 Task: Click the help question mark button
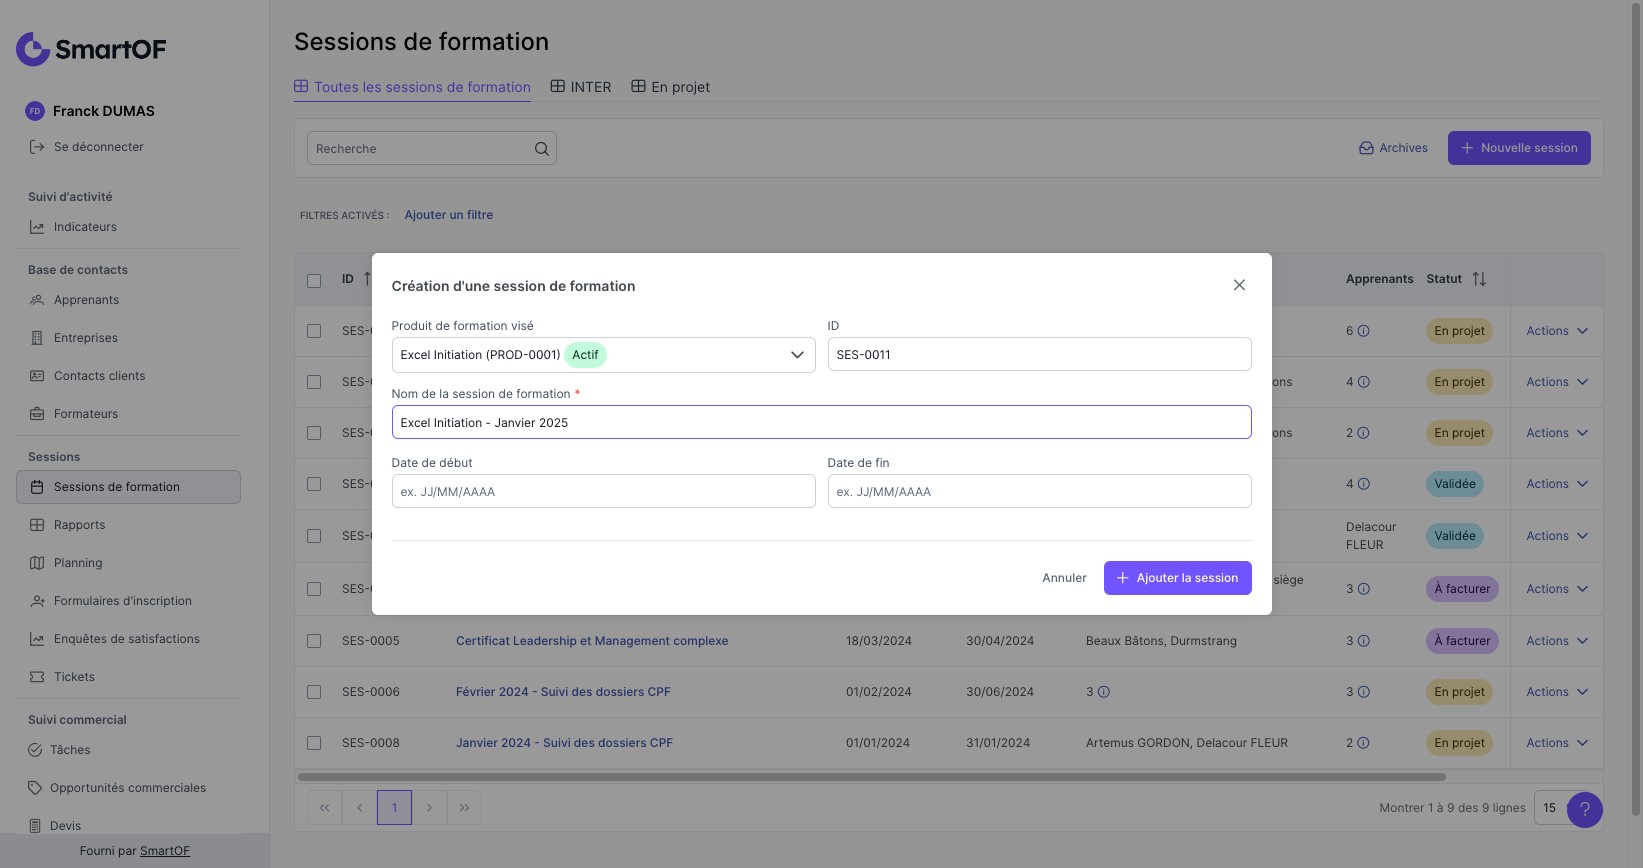click(x=1584, y=809)
